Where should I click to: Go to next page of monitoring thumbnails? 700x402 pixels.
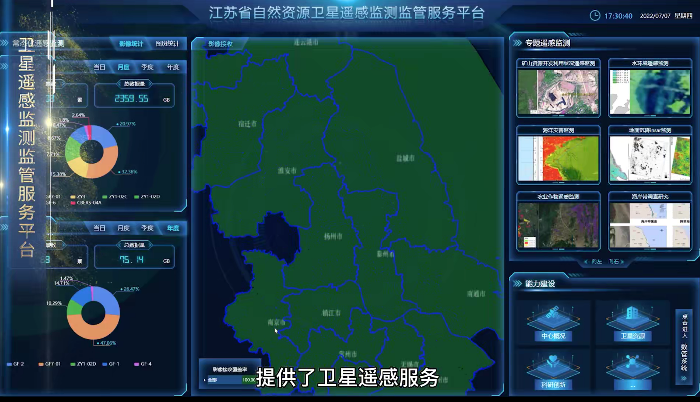[x=616, y=262]
